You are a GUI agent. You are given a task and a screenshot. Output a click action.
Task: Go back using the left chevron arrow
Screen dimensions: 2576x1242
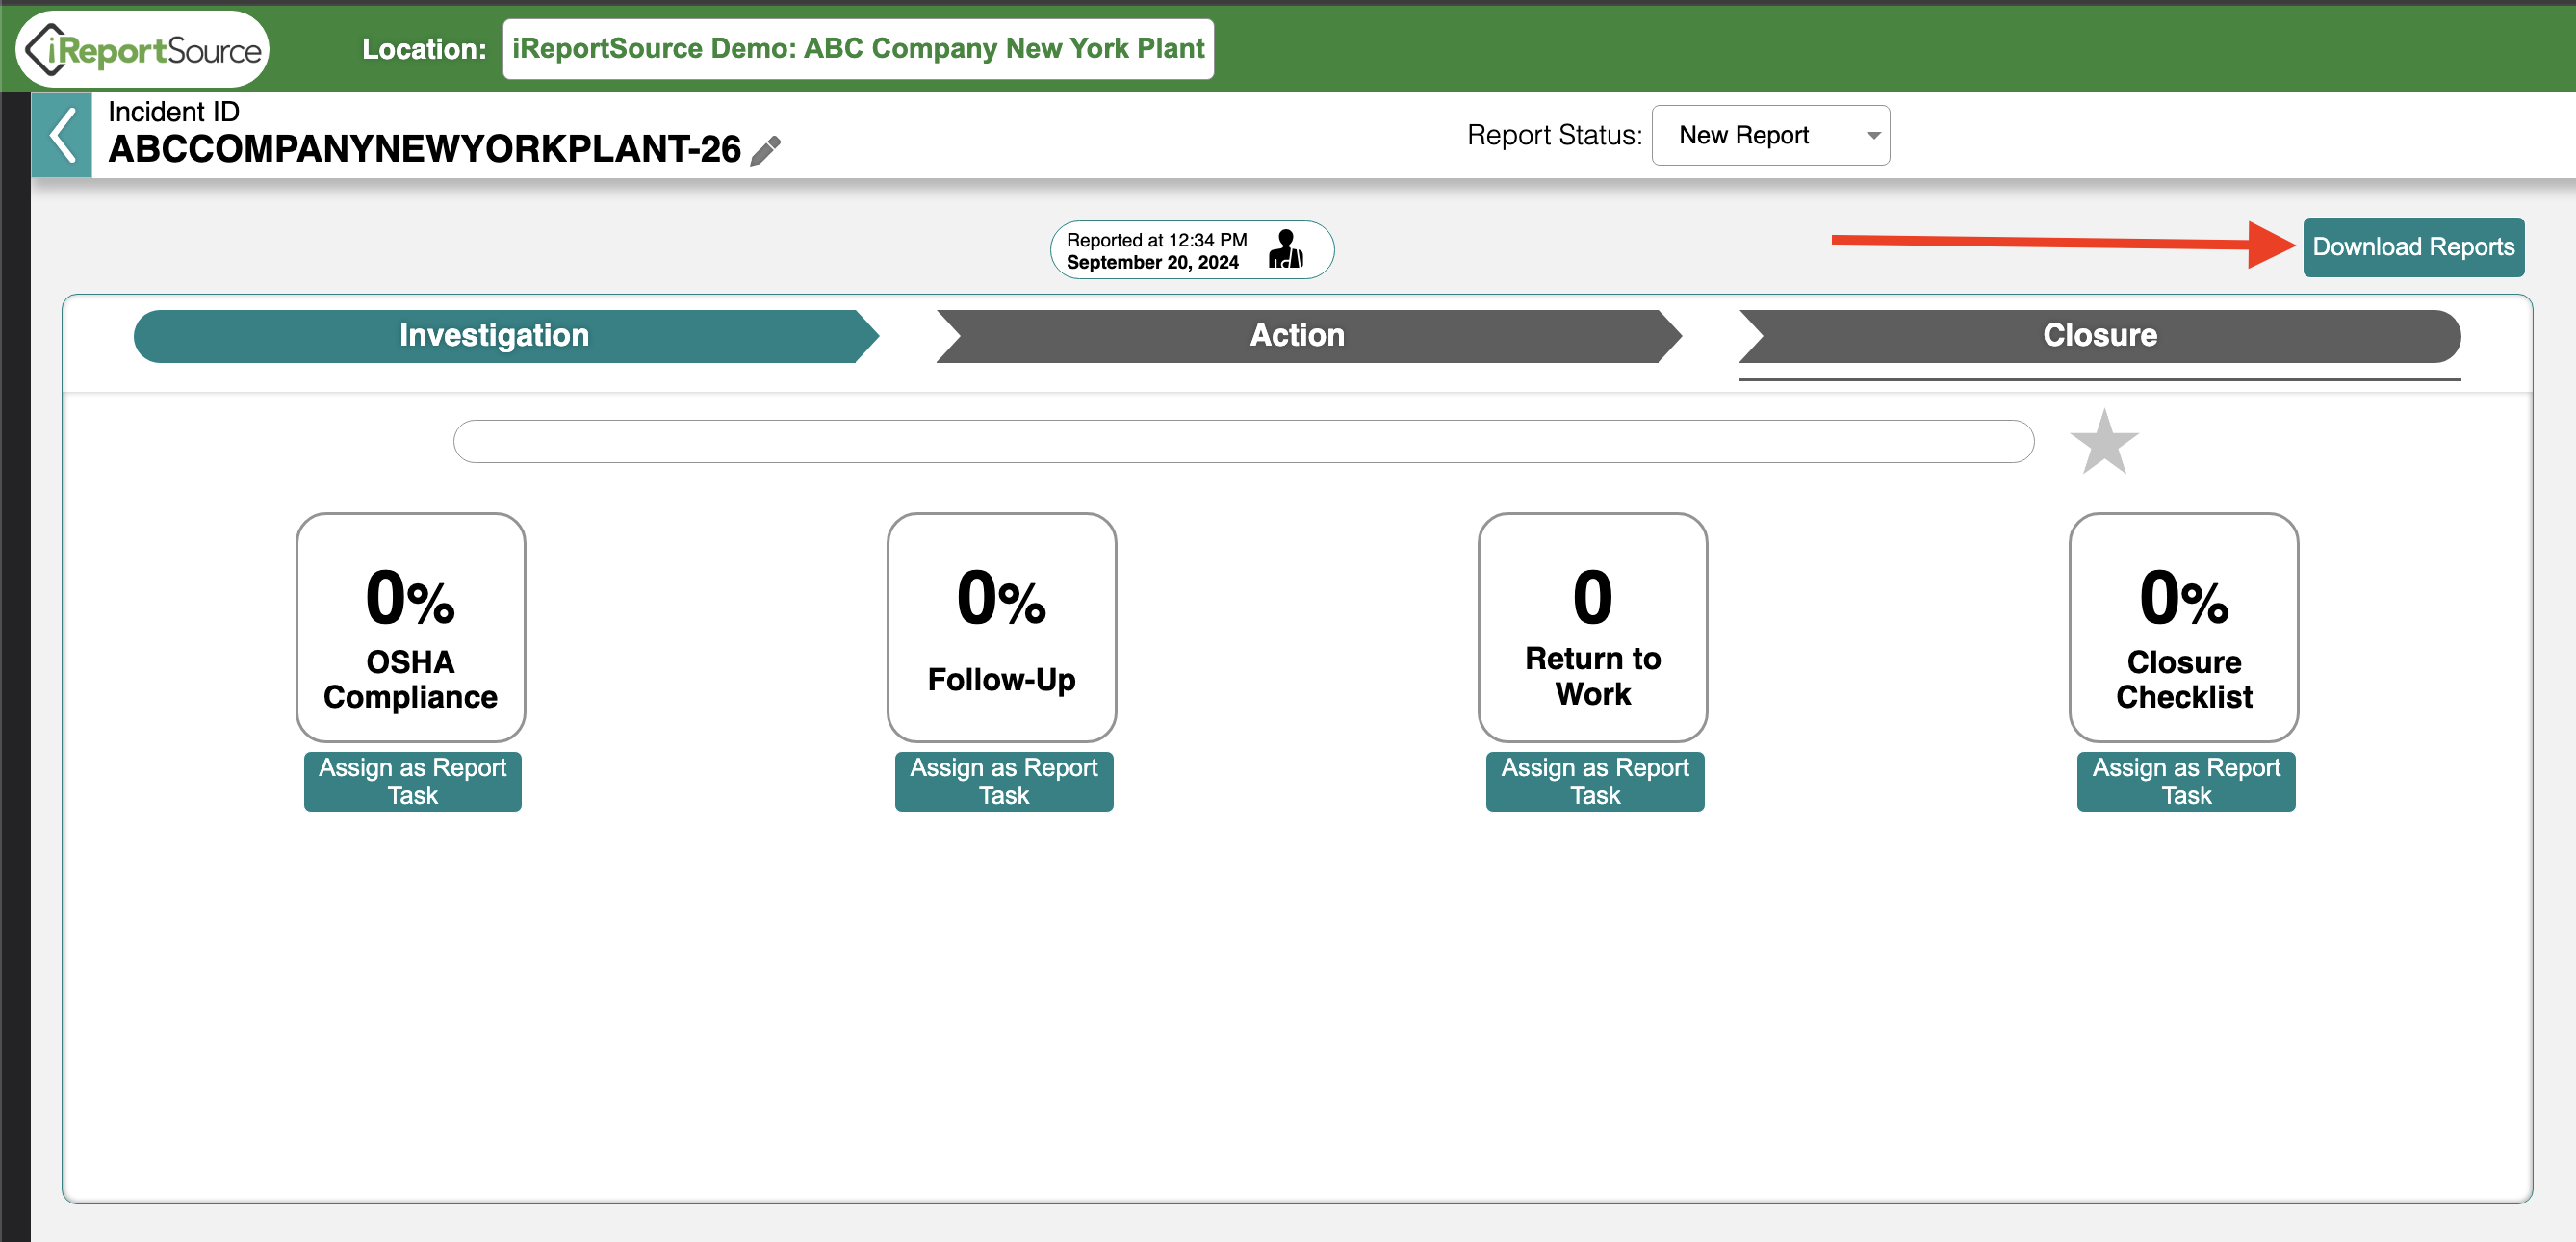point(62,135)
